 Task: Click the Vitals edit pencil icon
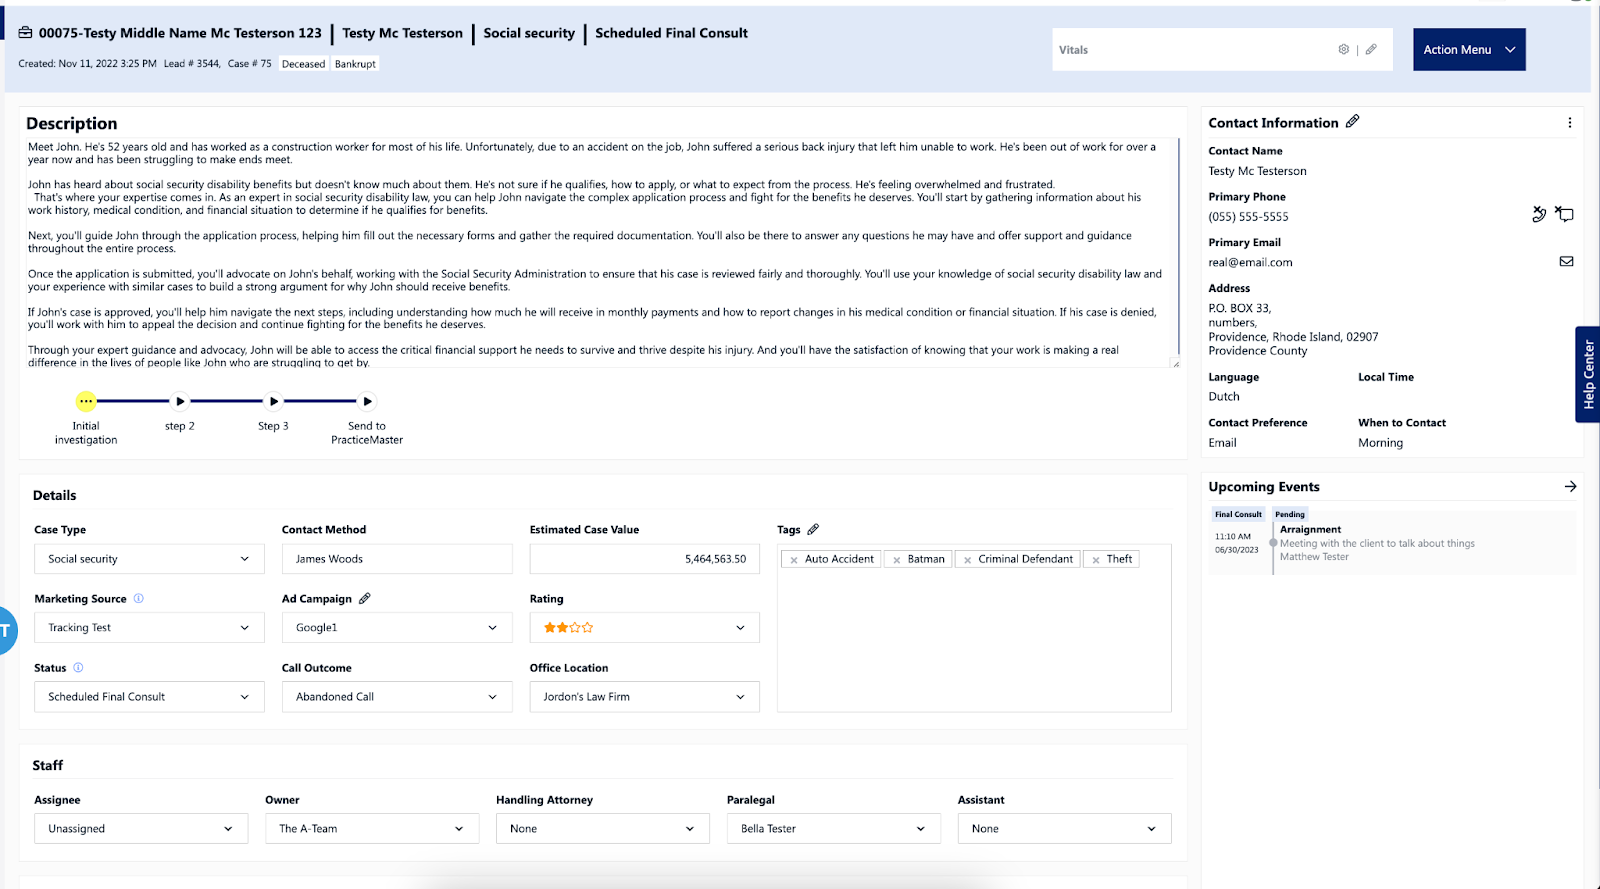1371,49
